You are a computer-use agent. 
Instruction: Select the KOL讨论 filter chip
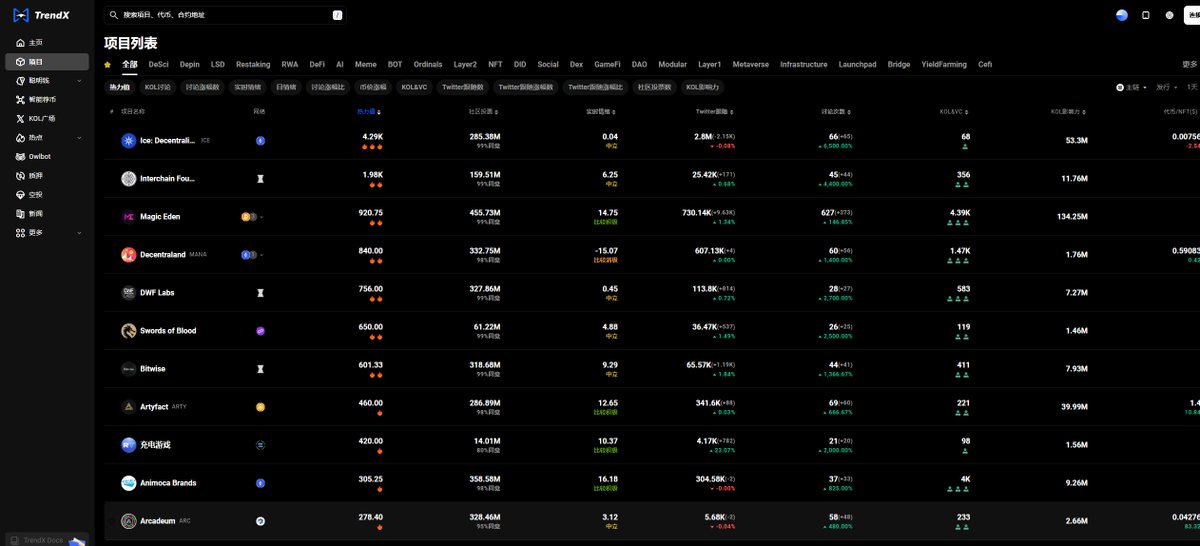pos(157,87)
